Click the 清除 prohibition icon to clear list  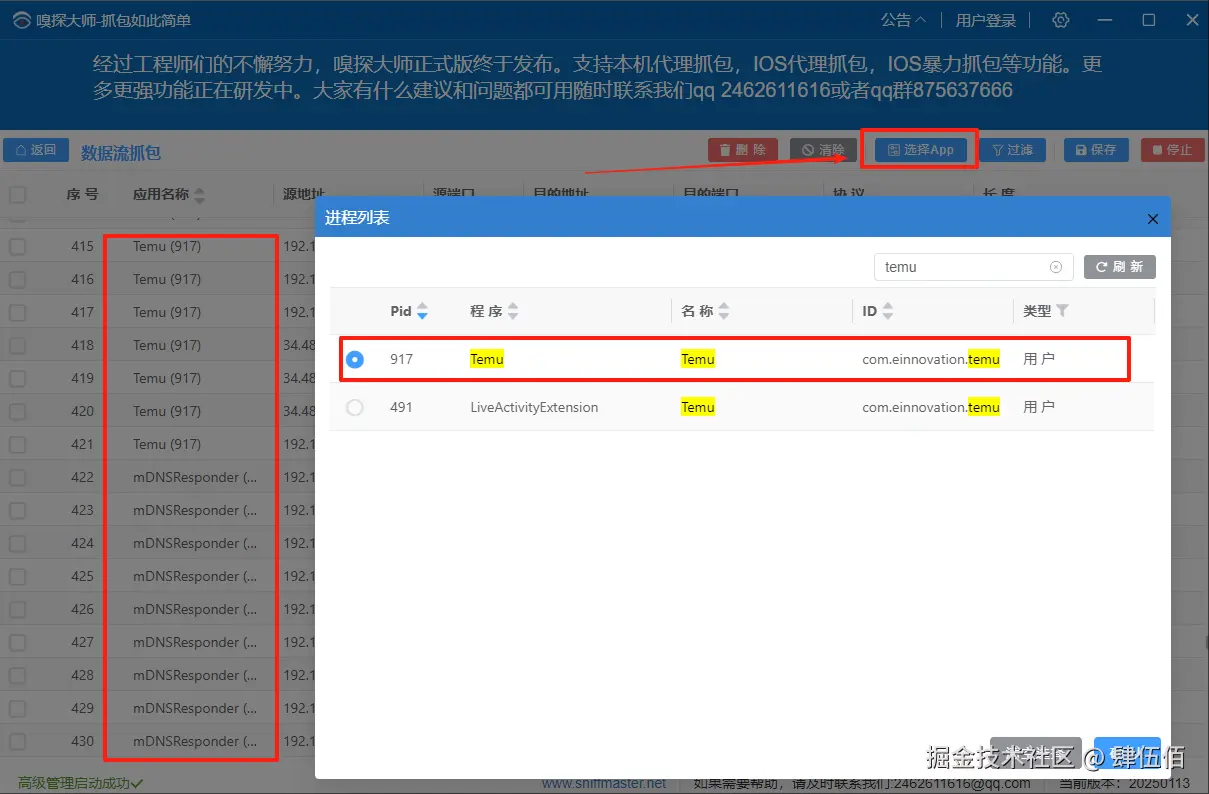click(808, 148)
